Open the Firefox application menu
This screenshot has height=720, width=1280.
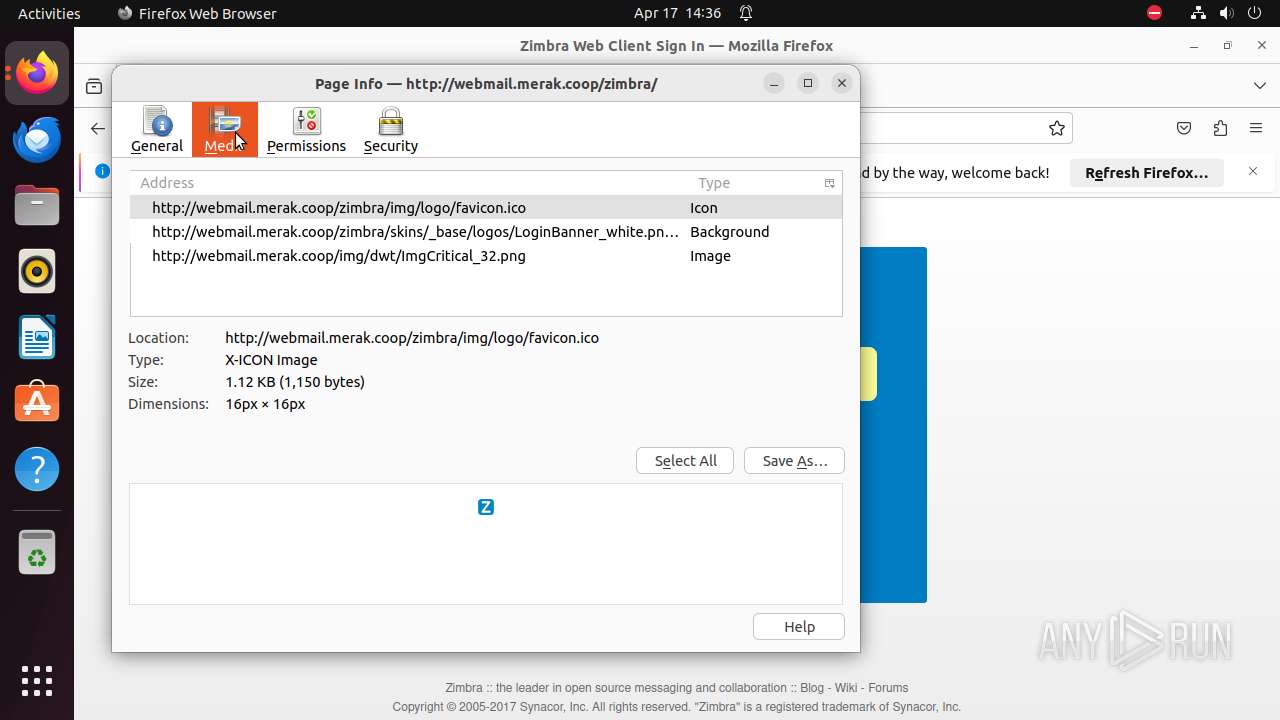tap(1256, 128)
